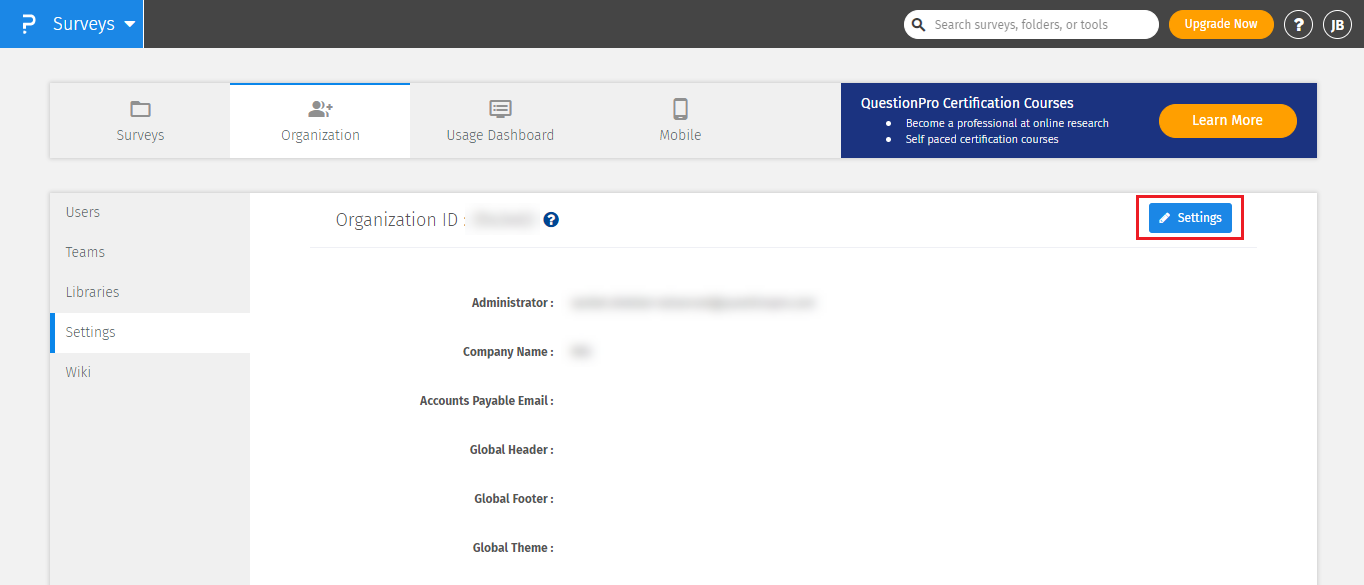Click the Mobile phone icon
The image size is (1364, 585).
pyautogui.click(x=680, y=108)
